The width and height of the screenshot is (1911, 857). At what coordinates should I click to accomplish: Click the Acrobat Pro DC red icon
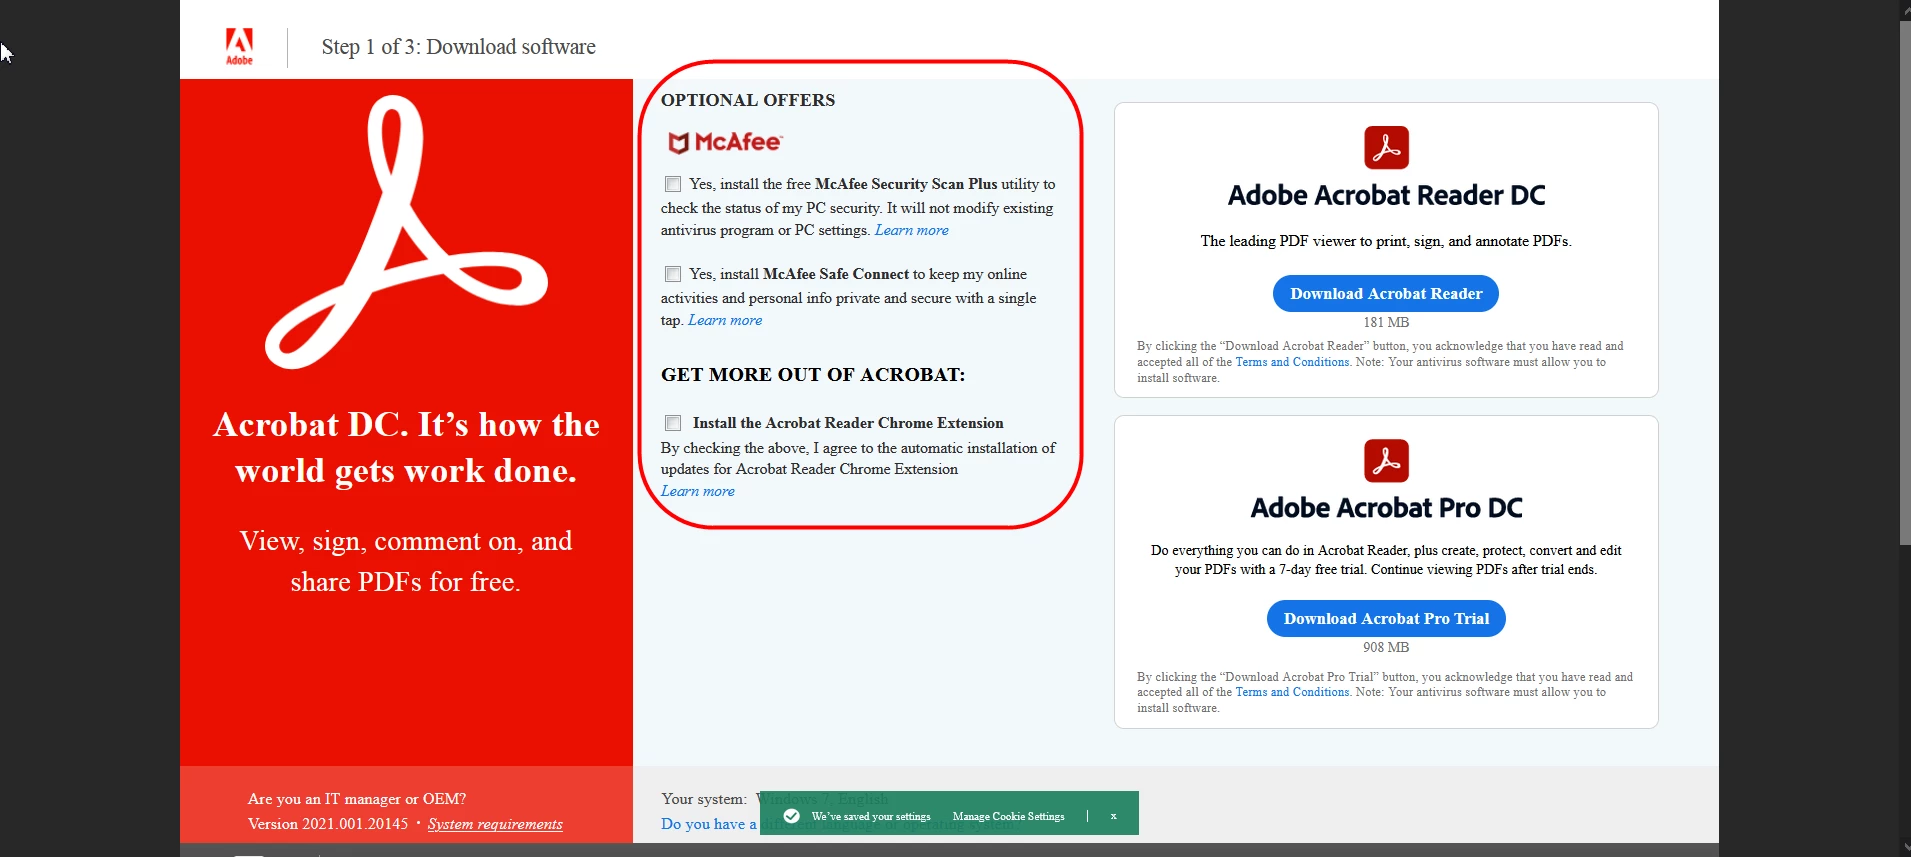click(x=1386, y=461)
